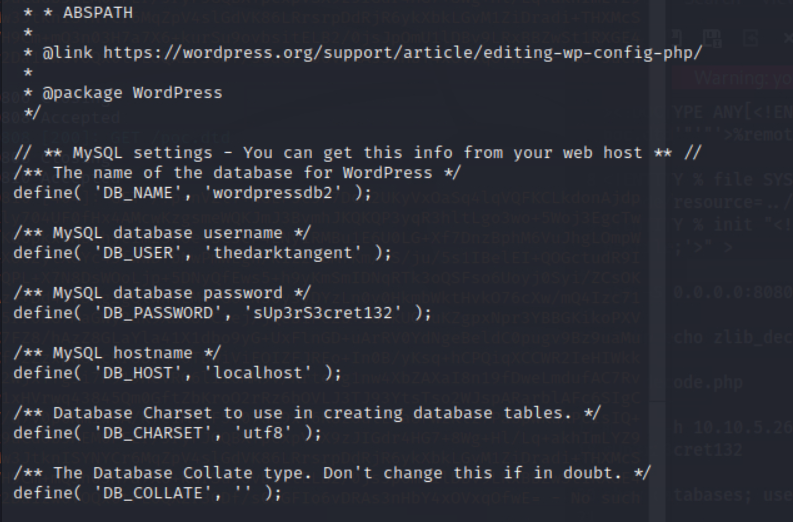Viewport: 793px width, 522px height.
Task: Click the faint Save As toolbar icon
Action: point(713,38)
